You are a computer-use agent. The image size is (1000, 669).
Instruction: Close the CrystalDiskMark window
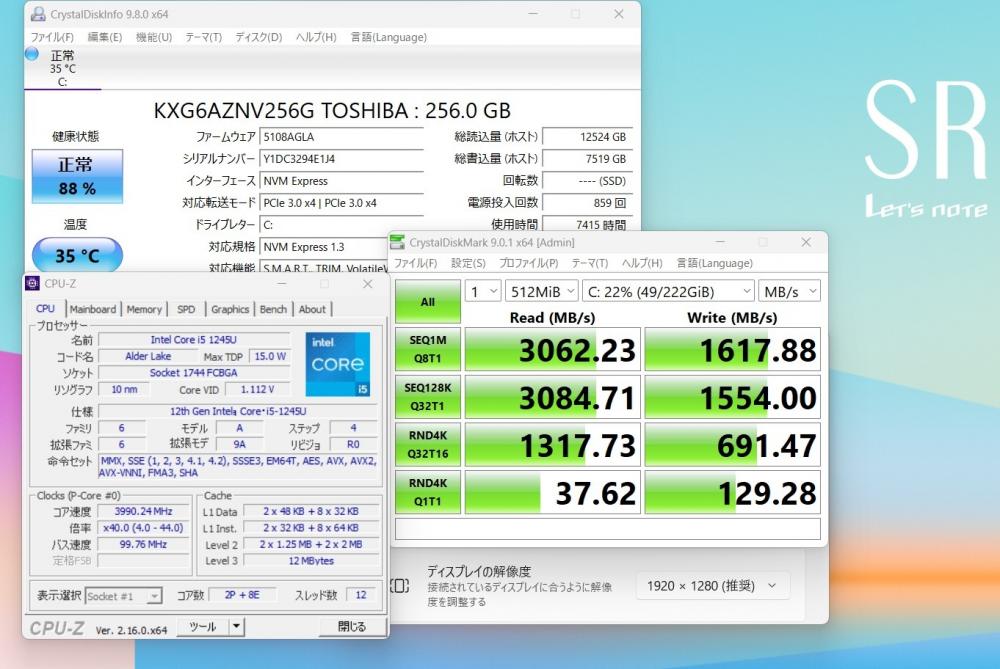coord(806,242)
